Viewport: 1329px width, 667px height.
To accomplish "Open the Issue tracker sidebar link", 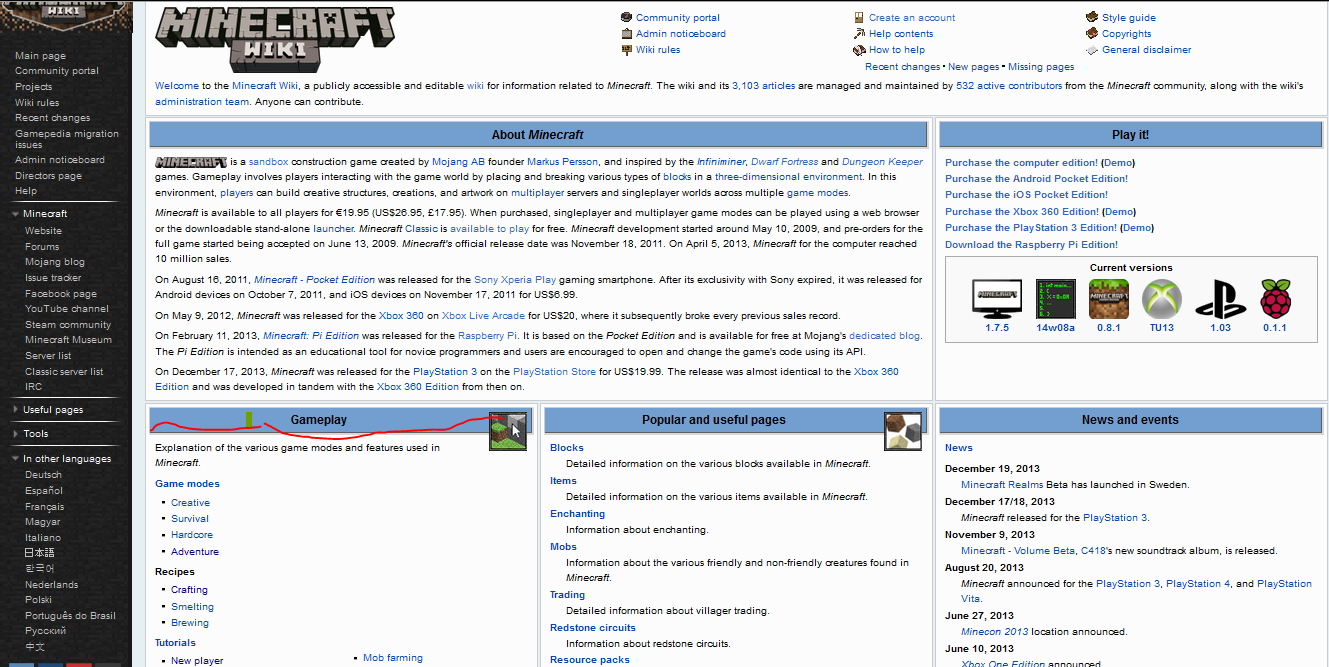I will [53, 278].
